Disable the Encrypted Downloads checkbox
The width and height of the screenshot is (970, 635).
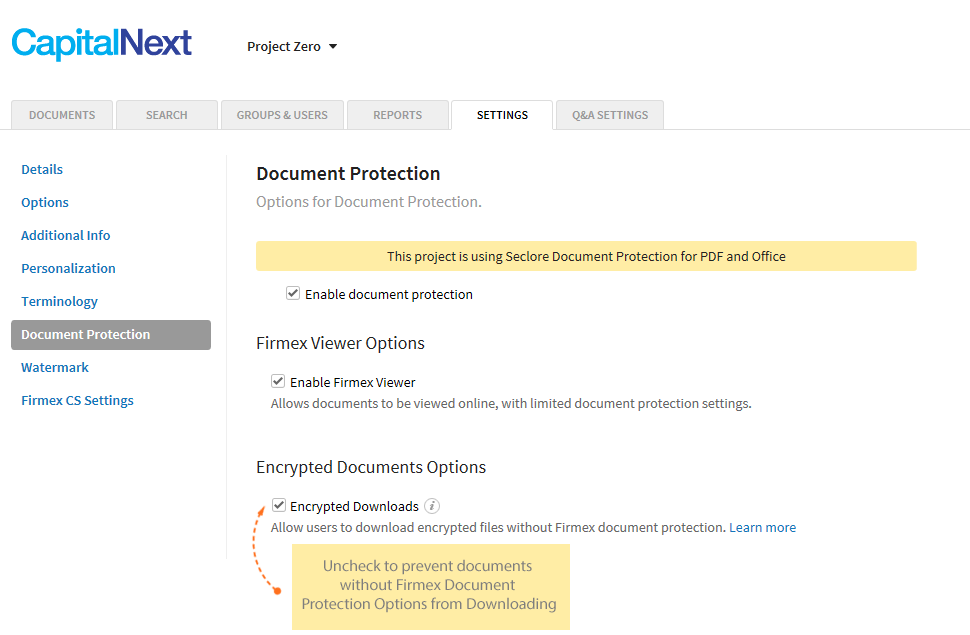(279, 505)
